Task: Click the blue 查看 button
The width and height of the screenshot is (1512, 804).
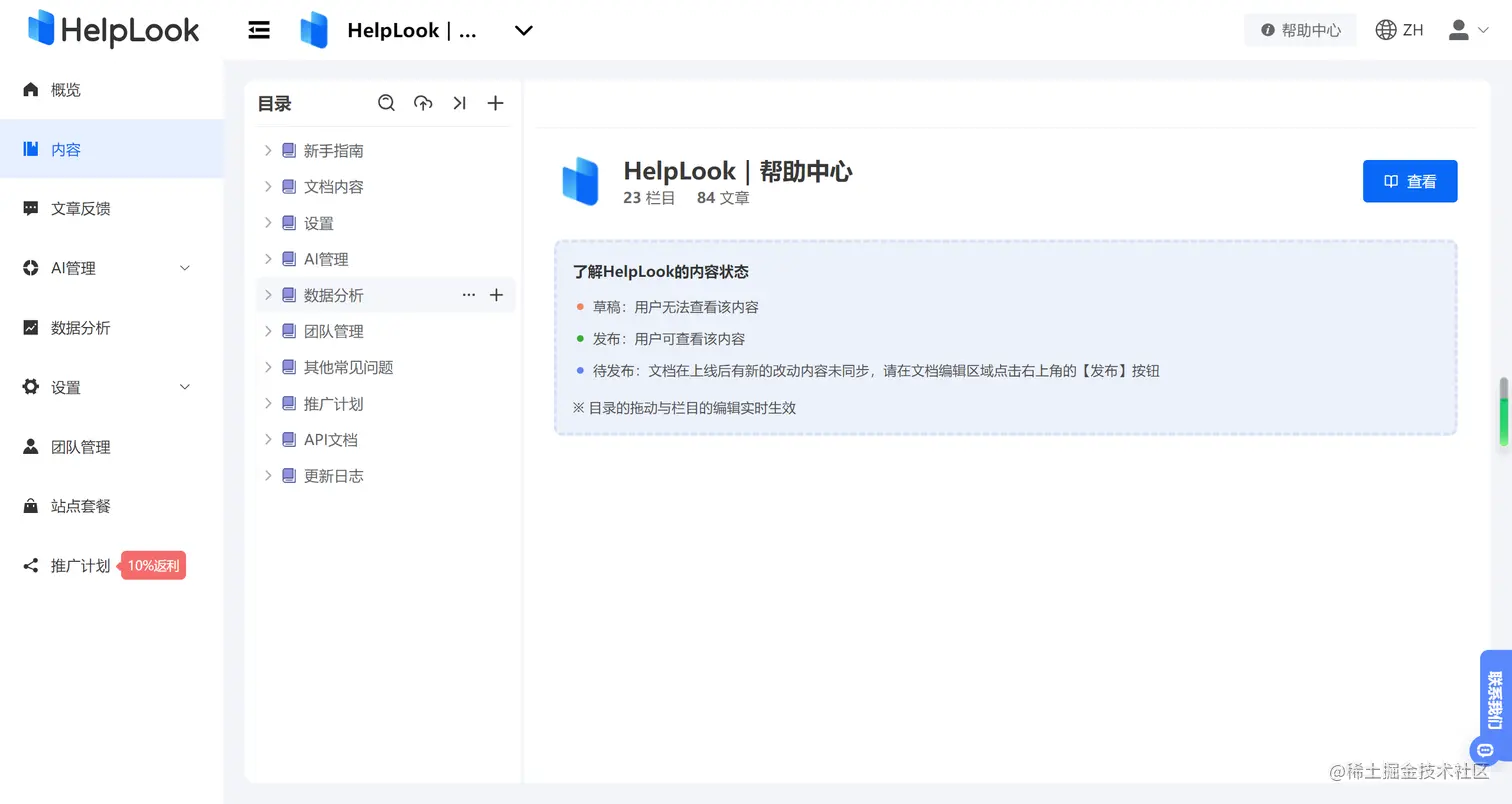Action: (x=1410, y=181)
